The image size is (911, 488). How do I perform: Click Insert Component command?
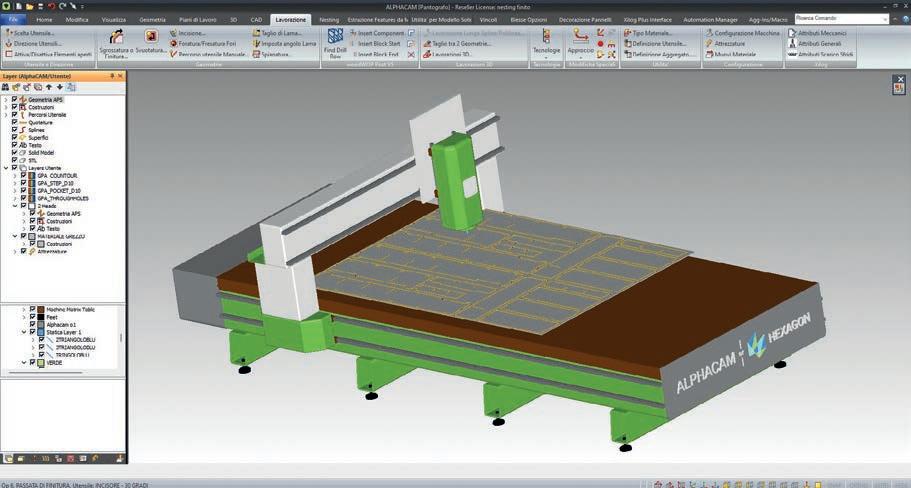(x=376, y=33)
